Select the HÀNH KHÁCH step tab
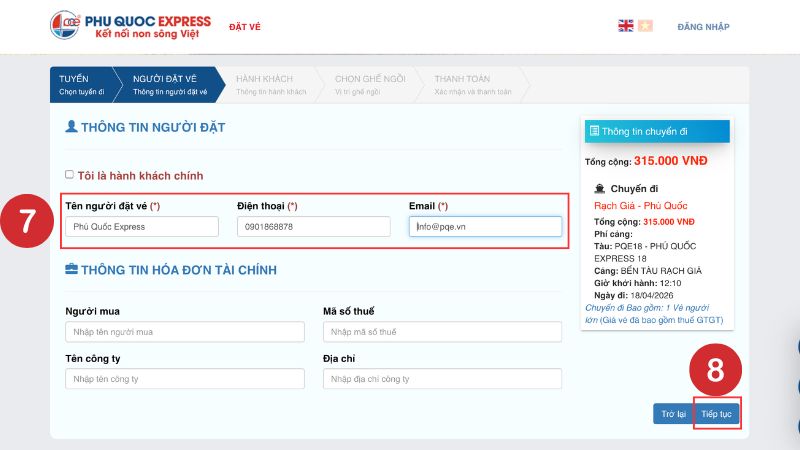 point(271,85)
